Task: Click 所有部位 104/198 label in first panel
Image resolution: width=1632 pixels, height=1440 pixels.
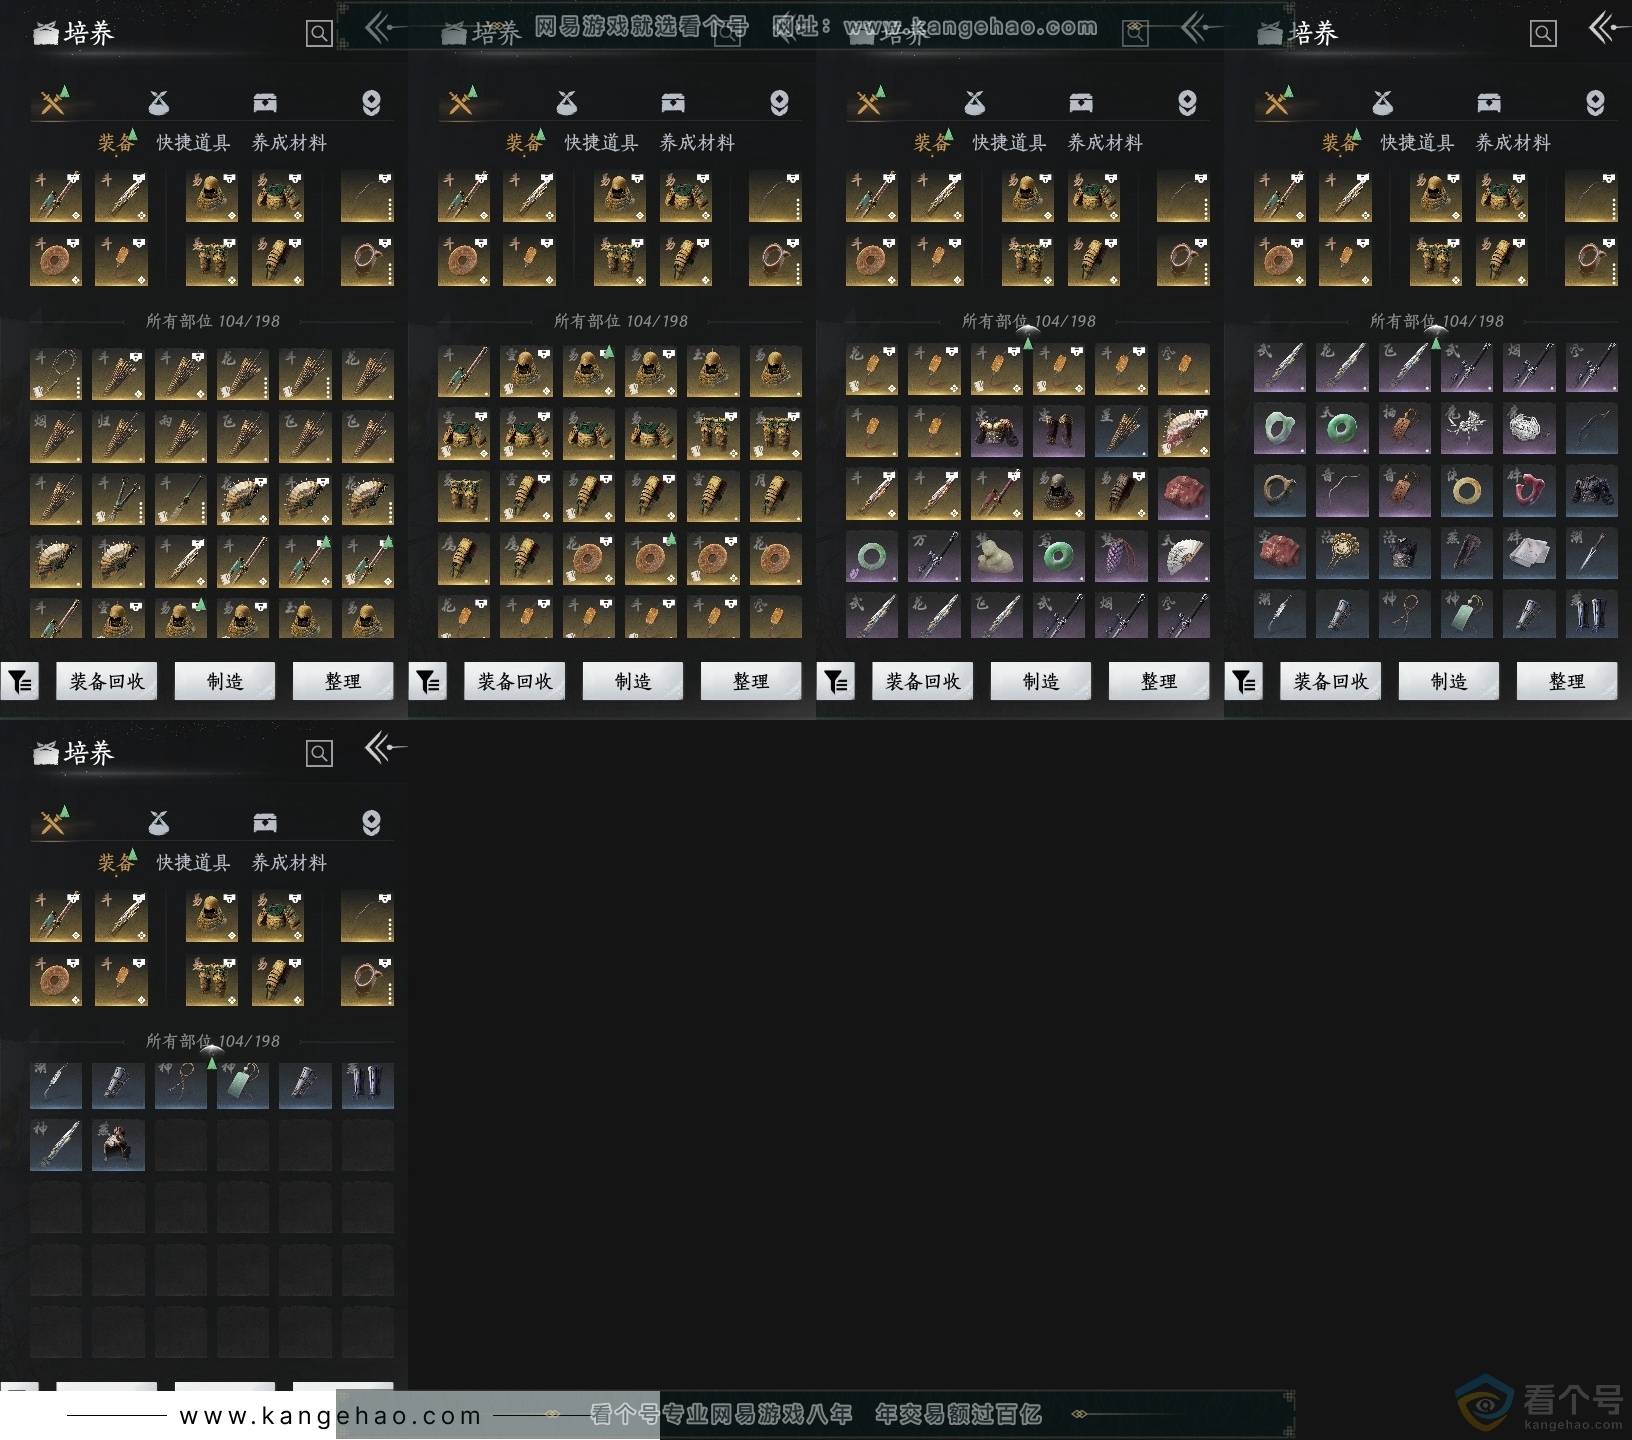Action: click(x=213, y=321)
